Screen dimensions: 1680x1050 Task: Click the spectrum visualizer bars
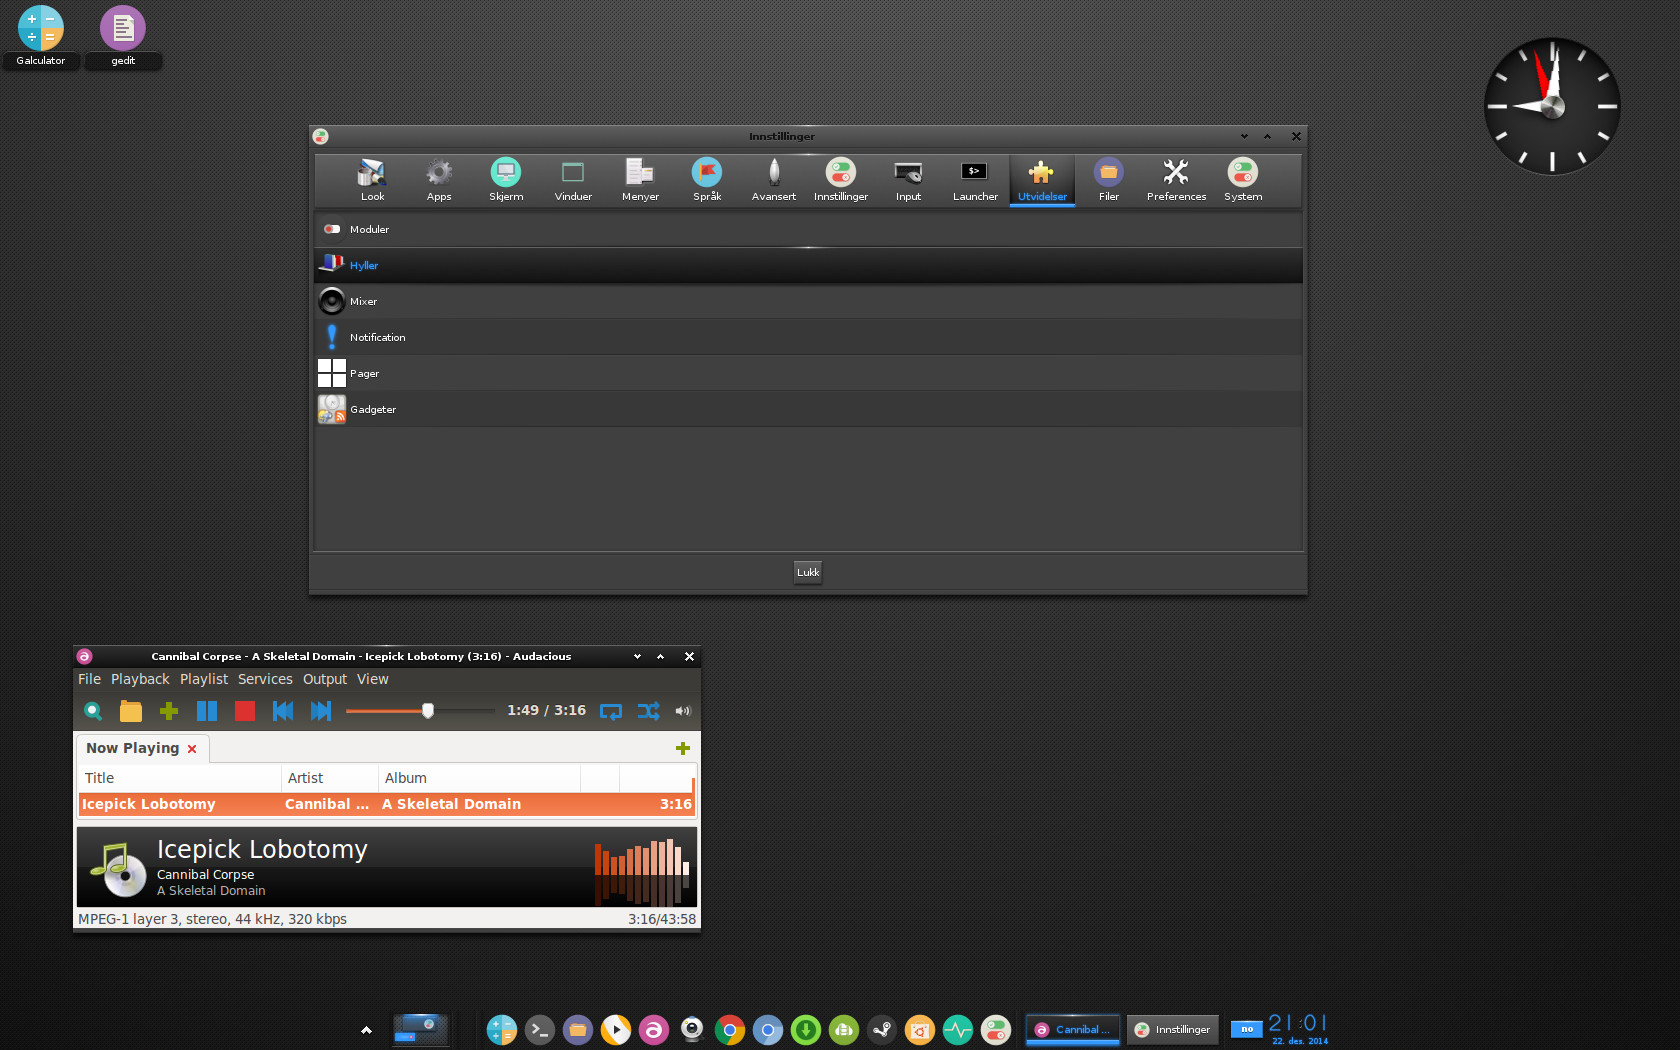tap(642, 870)
